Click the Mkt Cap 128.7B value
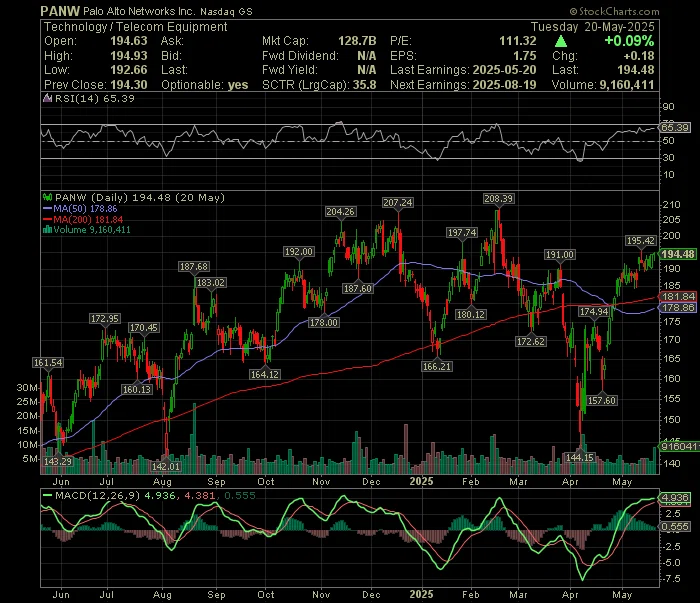The image size is (700, 603). click(x=357, y=41)
